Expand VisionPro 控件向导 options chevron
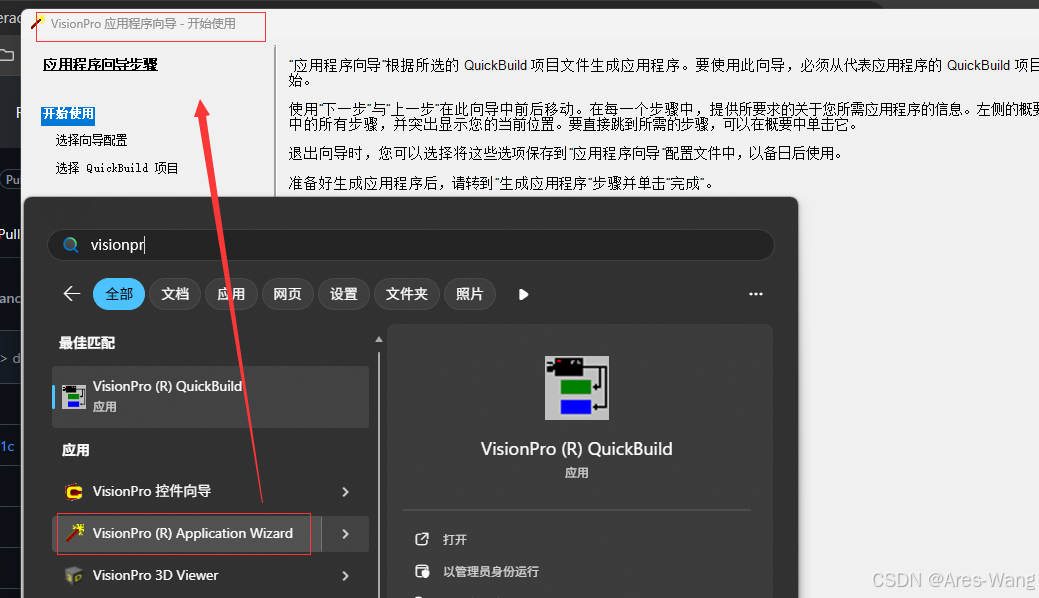The width and height of the screenshot is (1039, 598). pyautogui.click(x=345, y=491)
